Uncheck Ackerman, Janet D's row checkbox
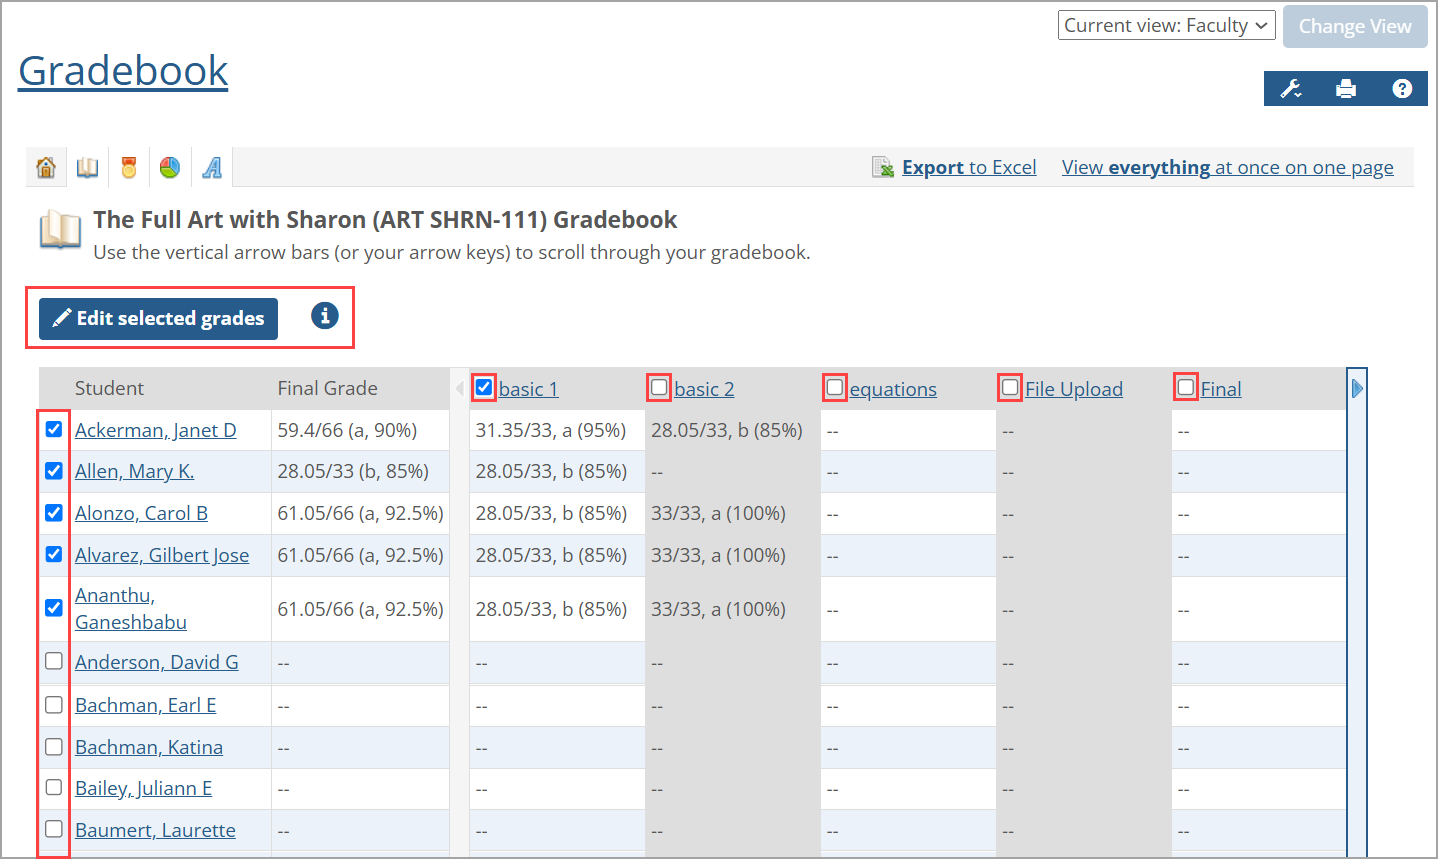This screenshot has width=1438, height=859. pyautogui.click(x=53, y=429)
